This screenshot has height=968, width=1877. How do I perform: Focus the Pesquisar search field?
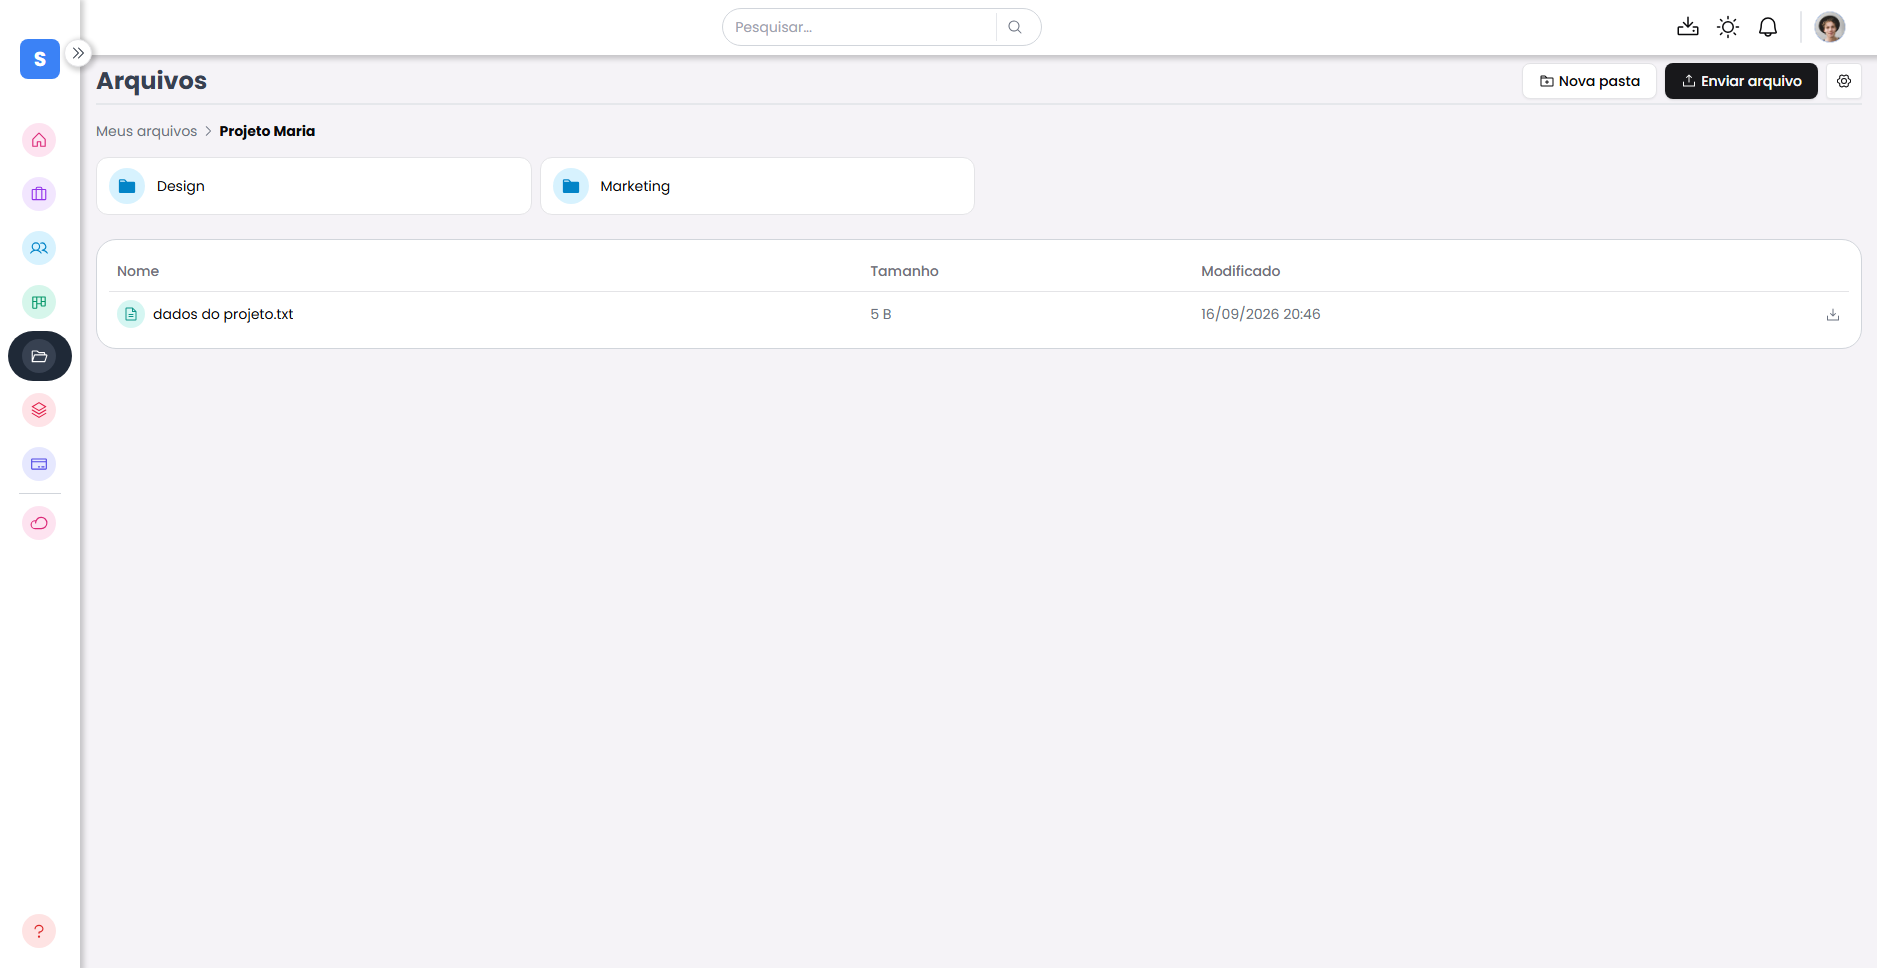(x=860, y=27)
